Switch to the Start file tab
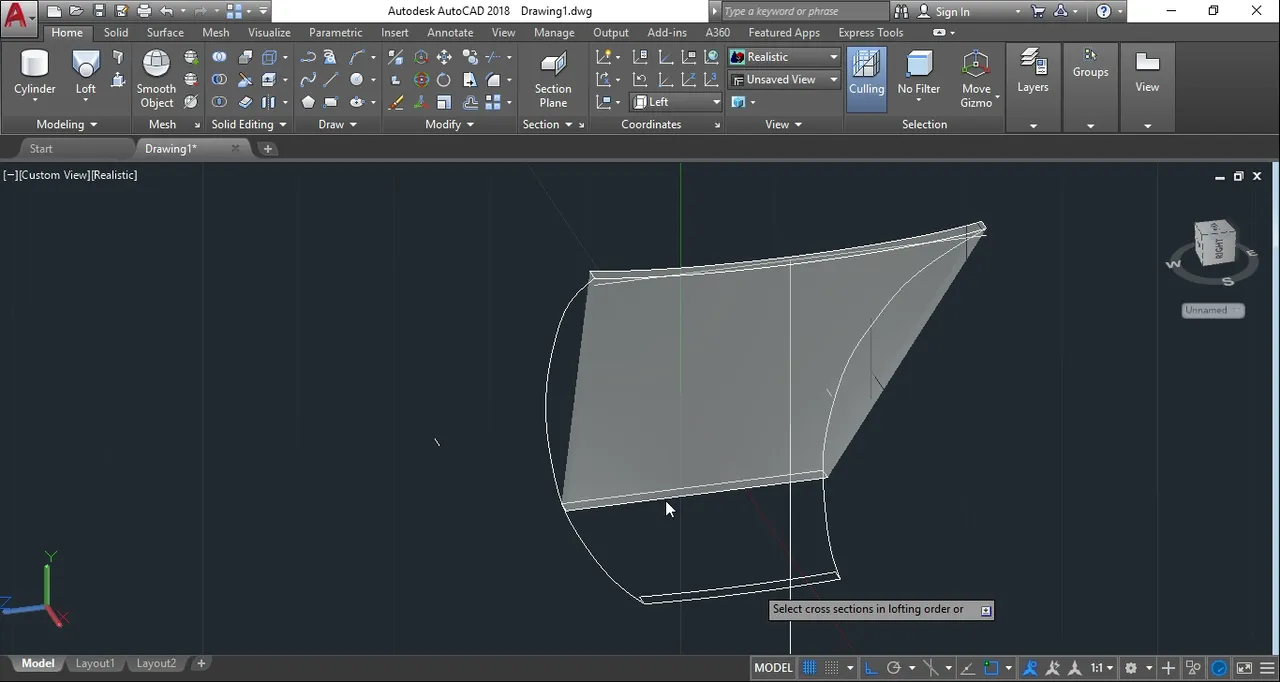This screenshot has height=682, width=1280. pyautogui.click(x=41, y=148)
